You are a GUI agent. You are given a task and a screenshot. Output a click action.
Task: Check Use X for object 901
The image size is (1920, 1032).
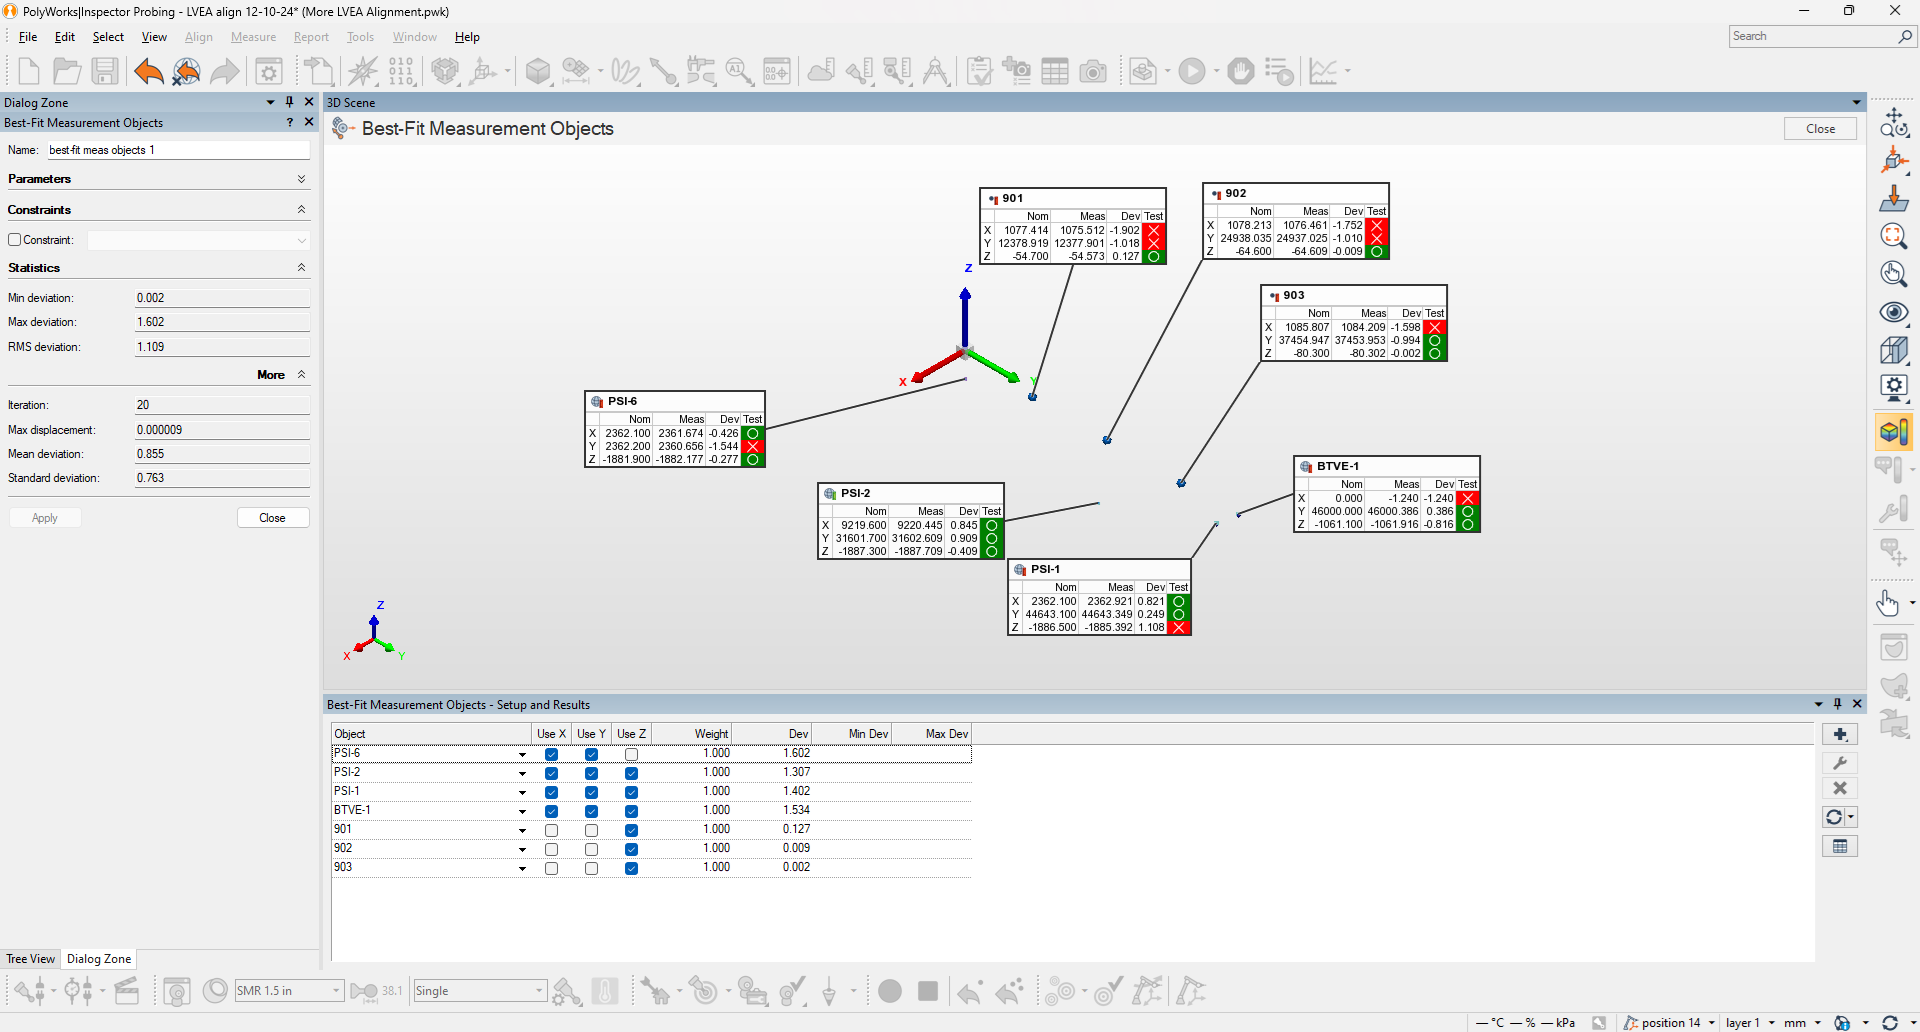tap(551, 830)
